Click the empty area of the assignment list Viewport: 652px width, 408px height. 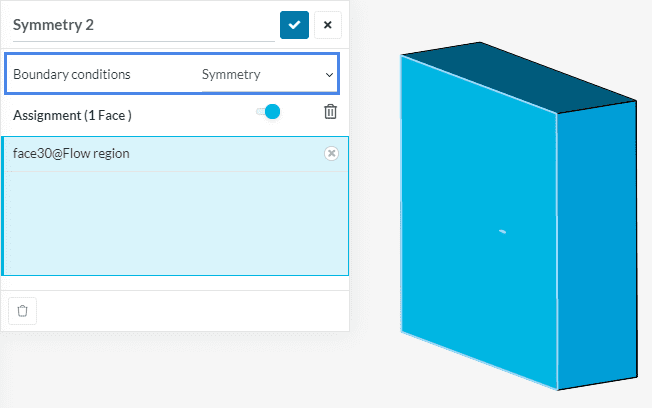(175, 225)
